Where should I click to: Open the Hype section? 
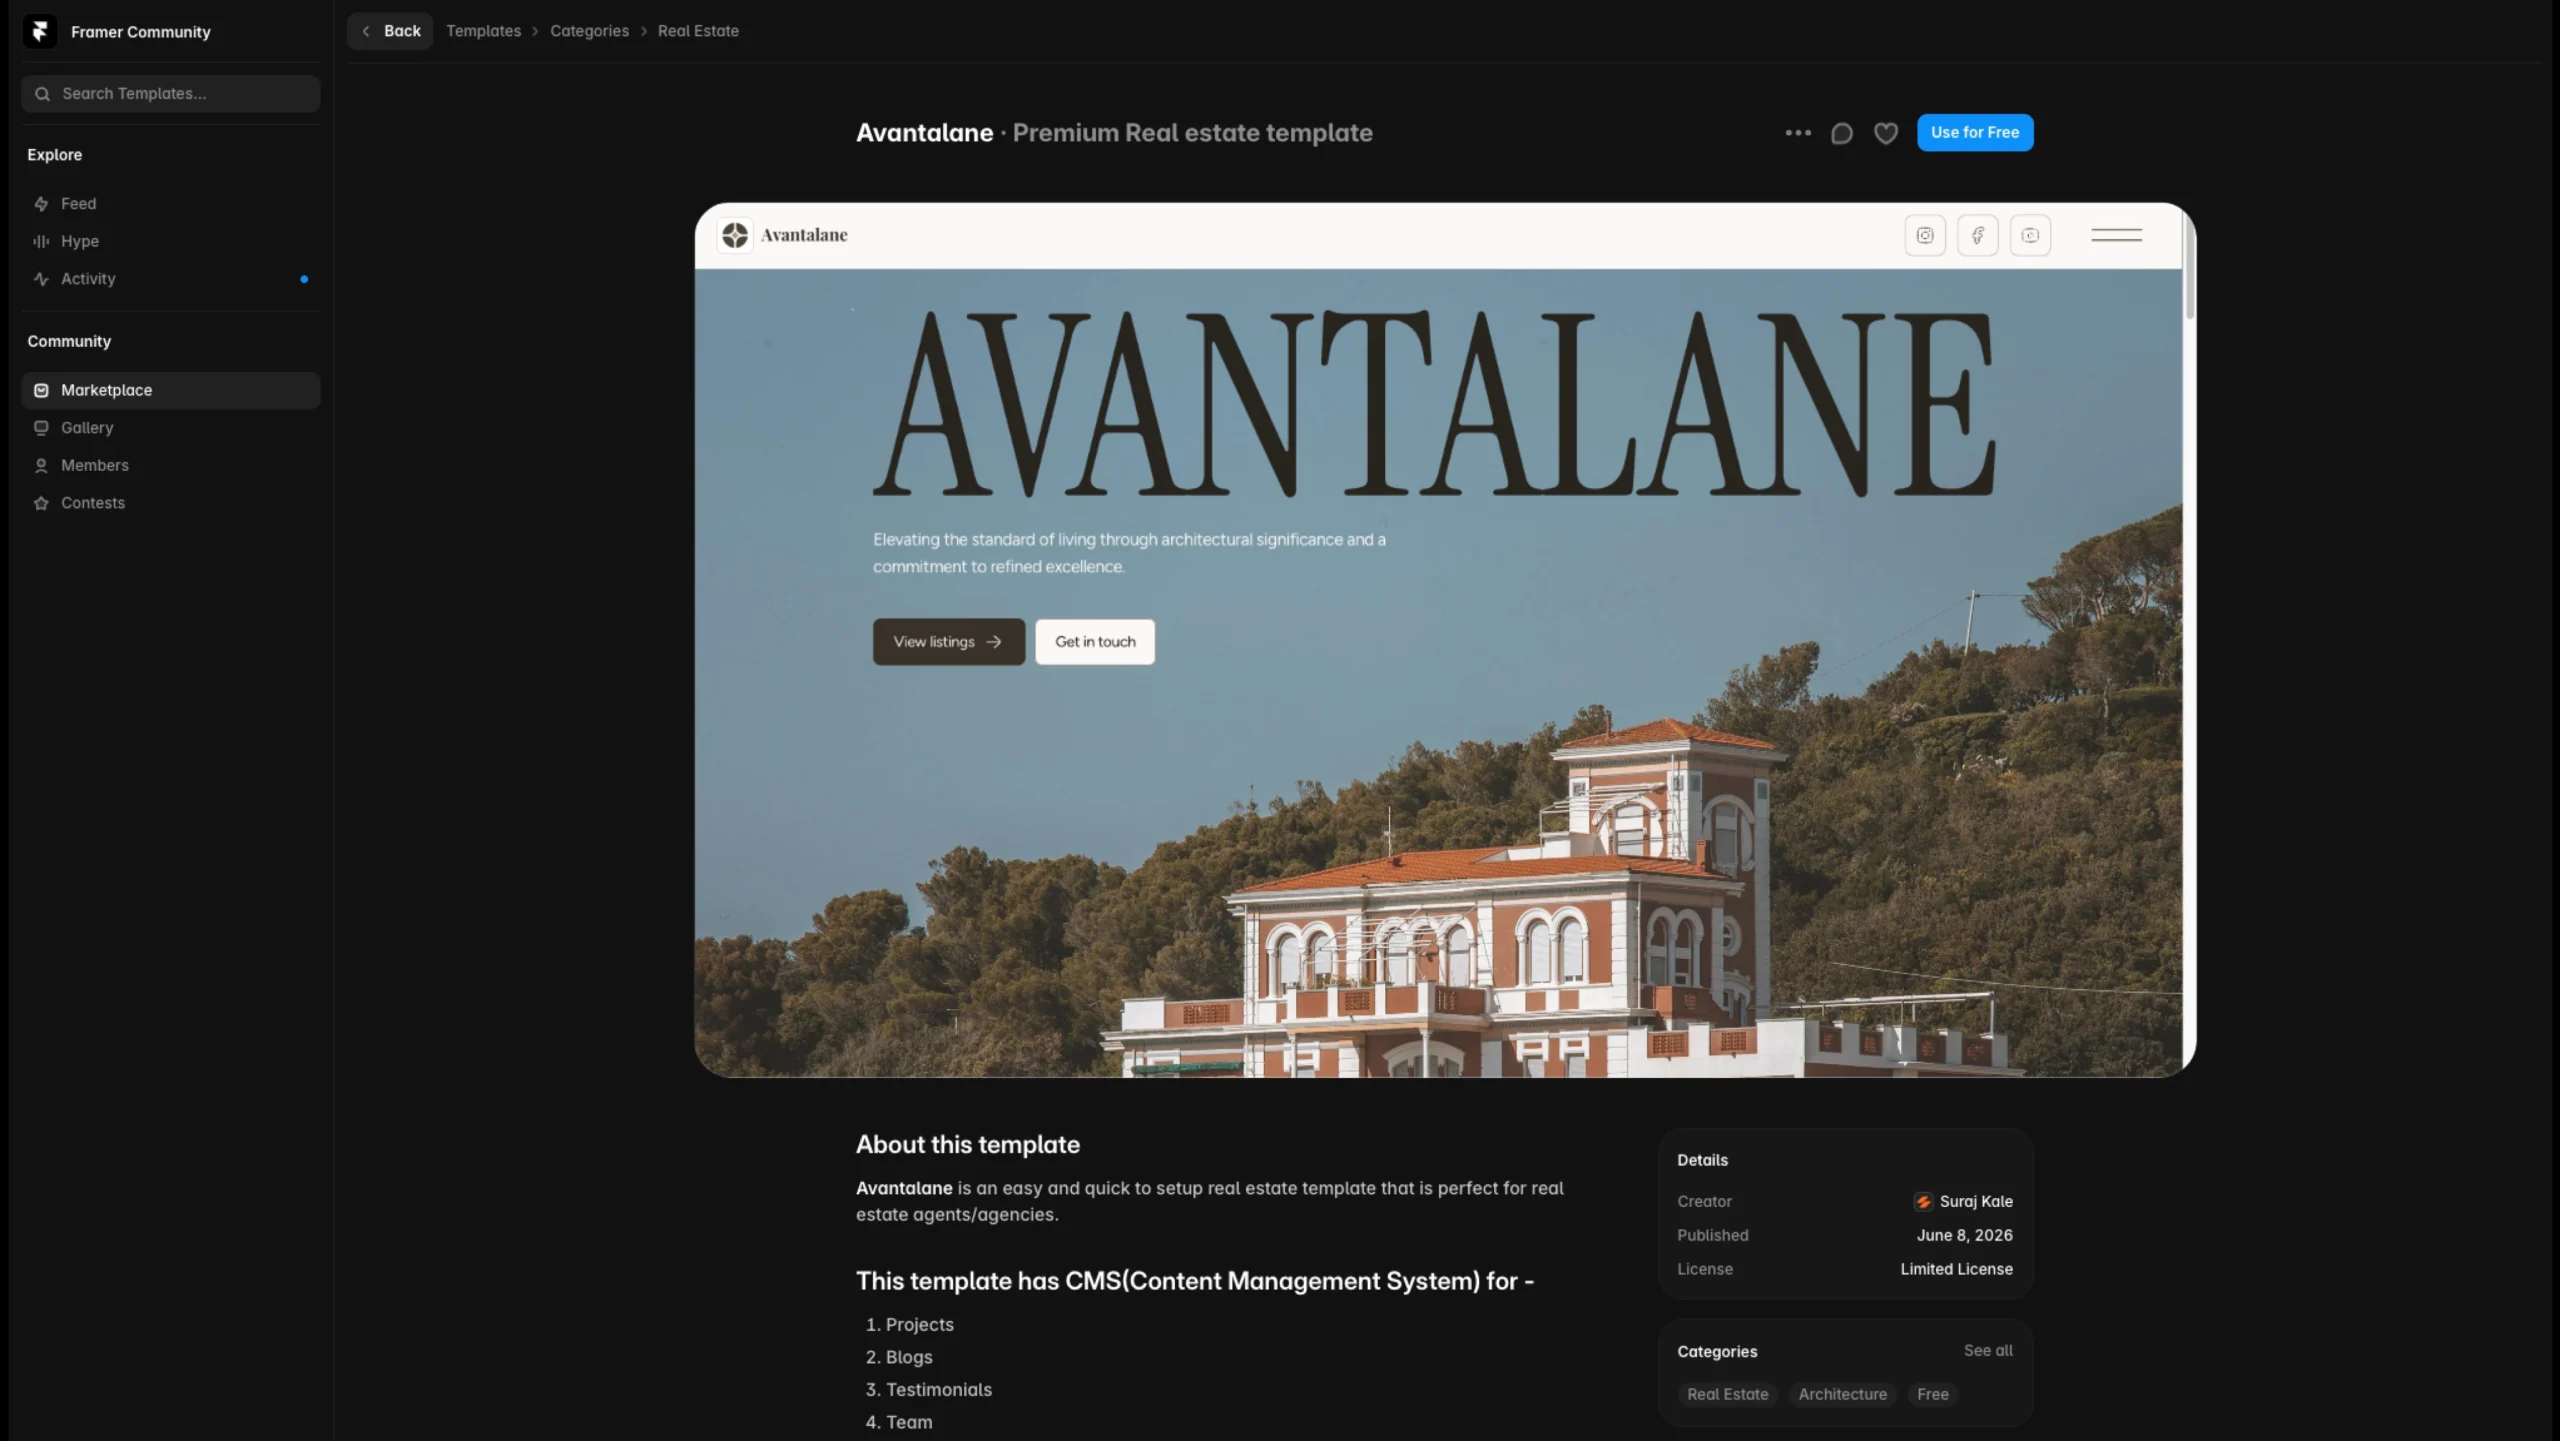[x=170, y=241]
